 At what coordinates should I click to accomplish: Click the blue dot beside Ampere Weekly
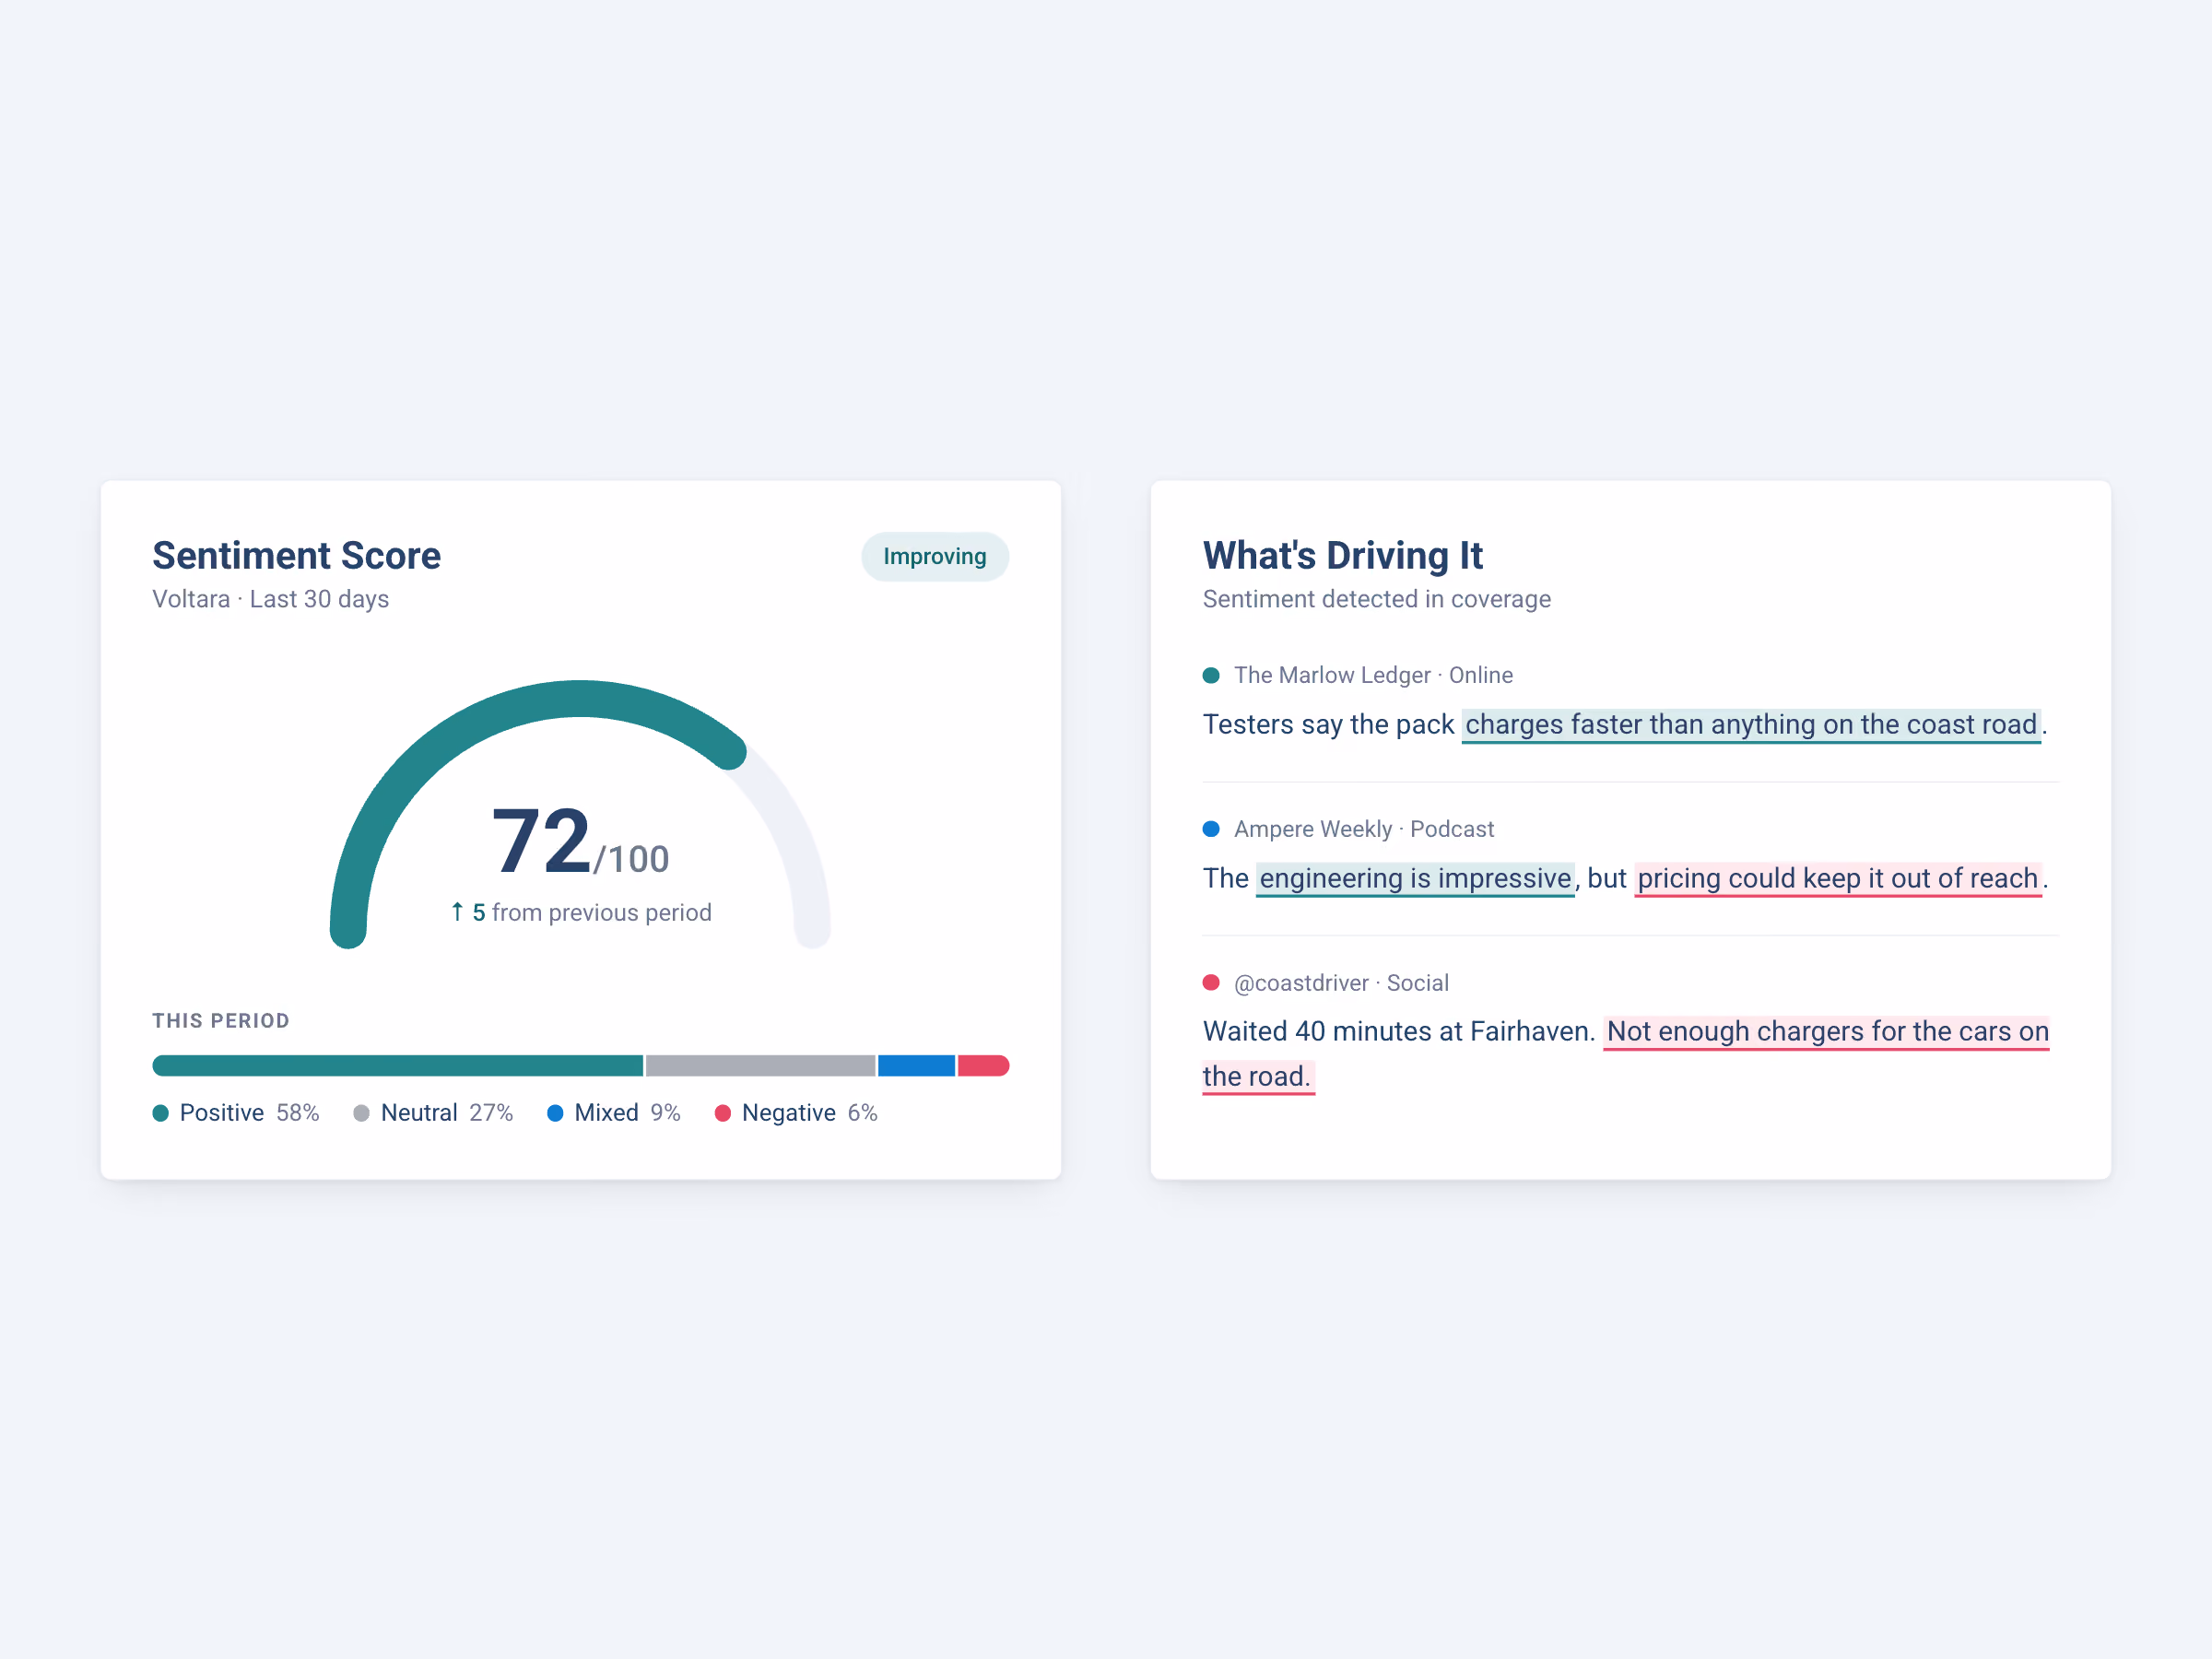pyautogui.click(x=1211, y=829)
